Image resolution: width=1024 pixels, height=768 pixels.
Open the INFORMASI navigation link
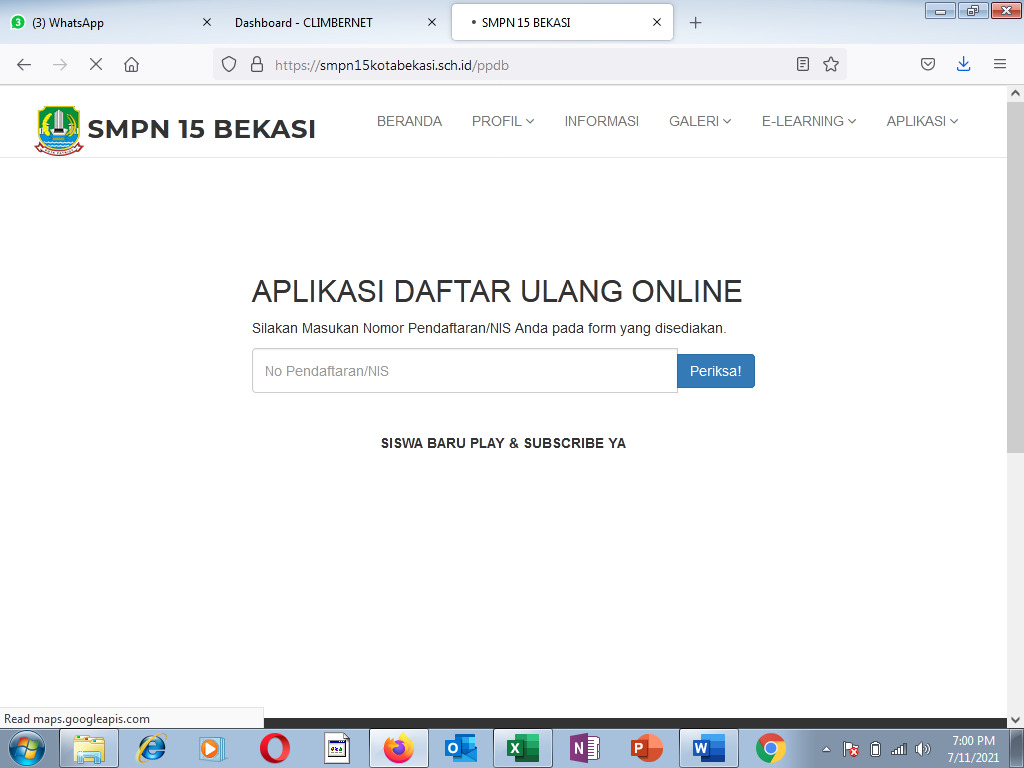pyautogui.click(x=601, y=121)
